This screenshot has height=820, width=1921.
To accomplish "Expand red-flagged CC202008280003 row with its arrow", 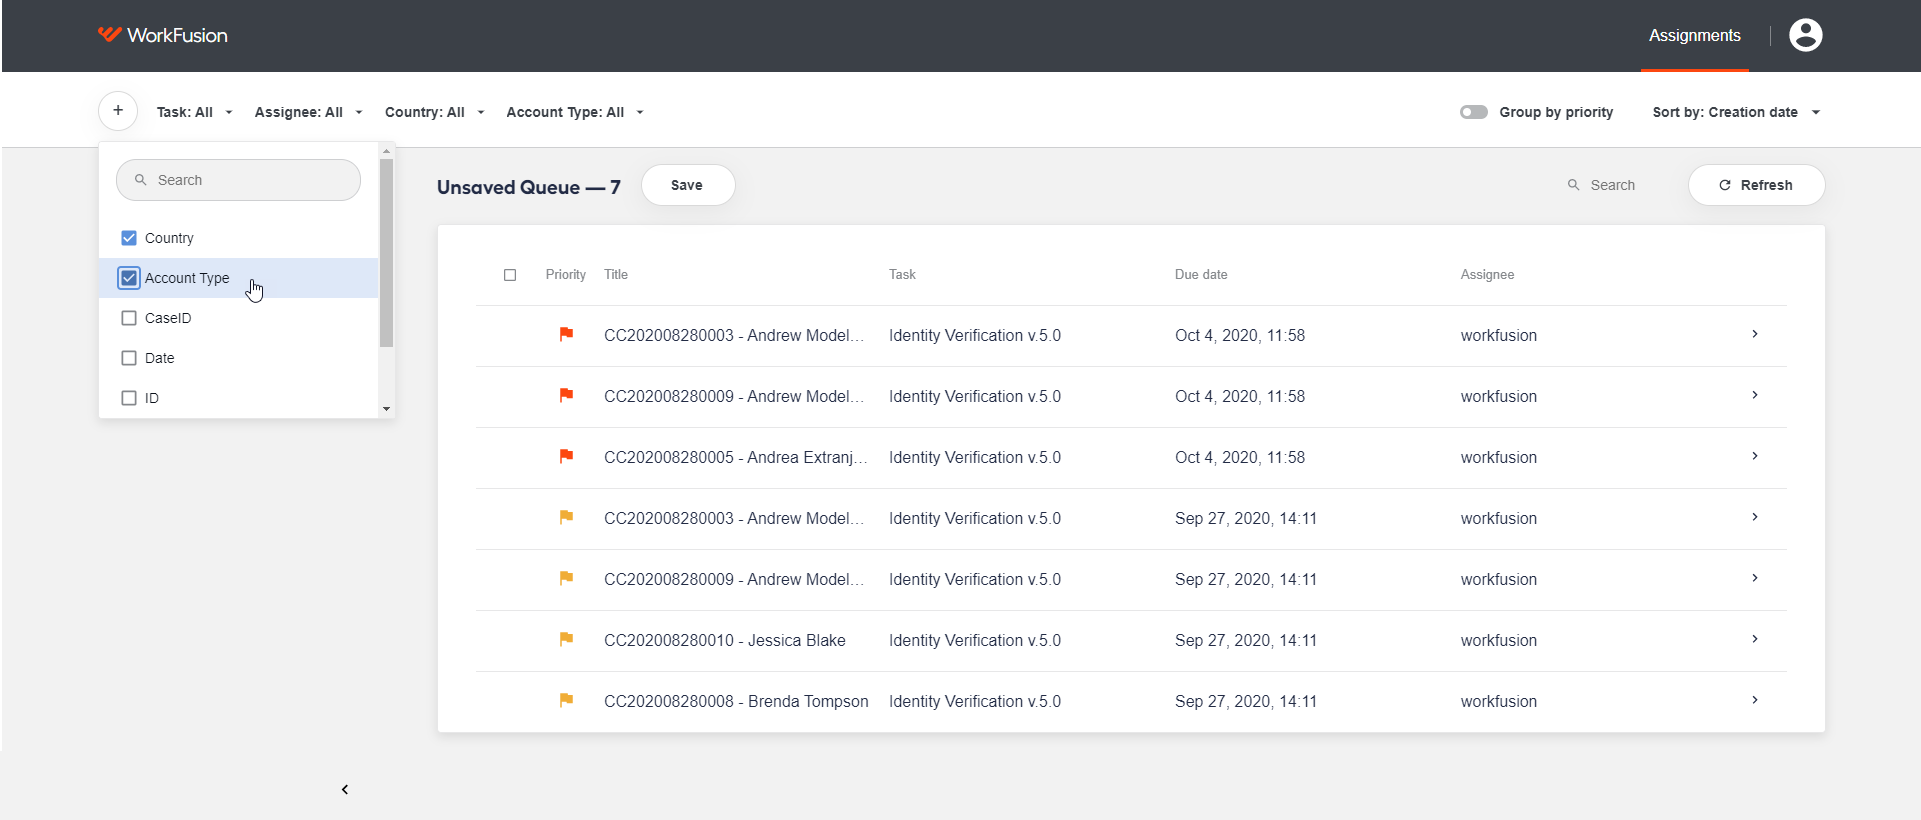I will coord(1755,334).
